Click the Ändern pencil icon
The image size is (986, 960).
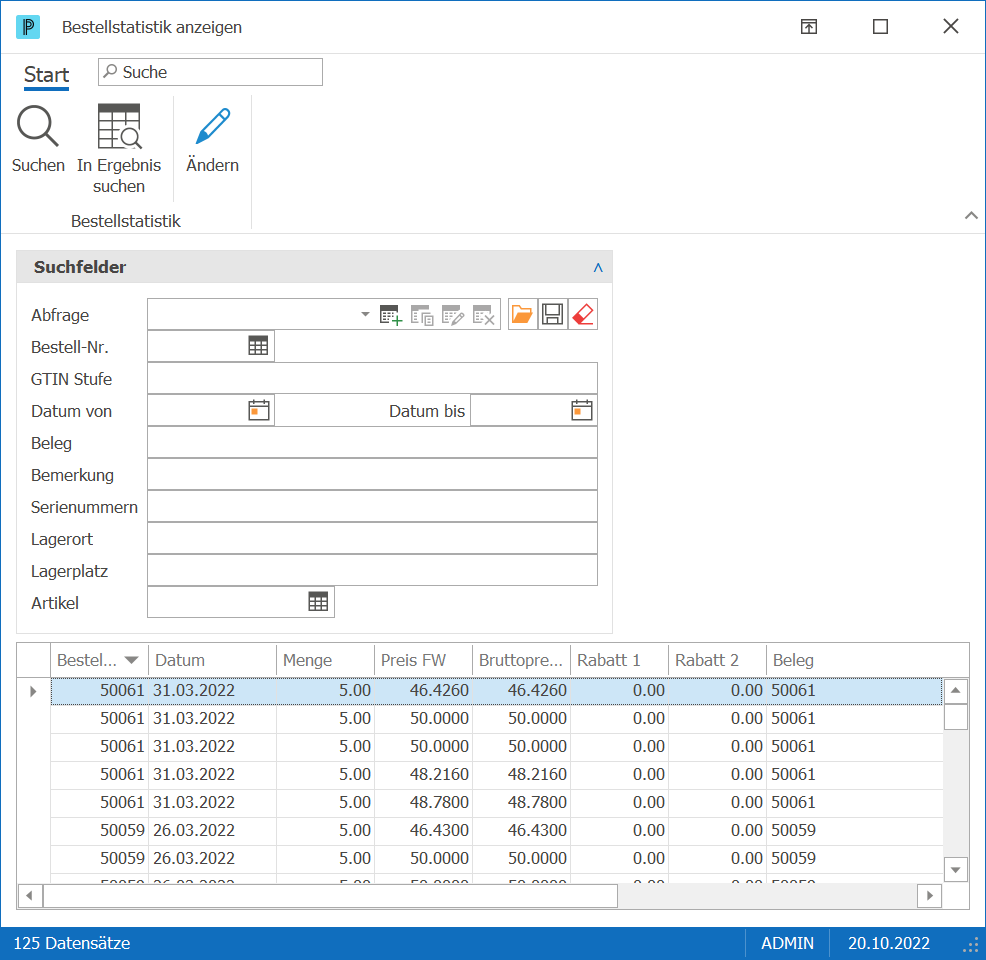click(x=213, y=126)
